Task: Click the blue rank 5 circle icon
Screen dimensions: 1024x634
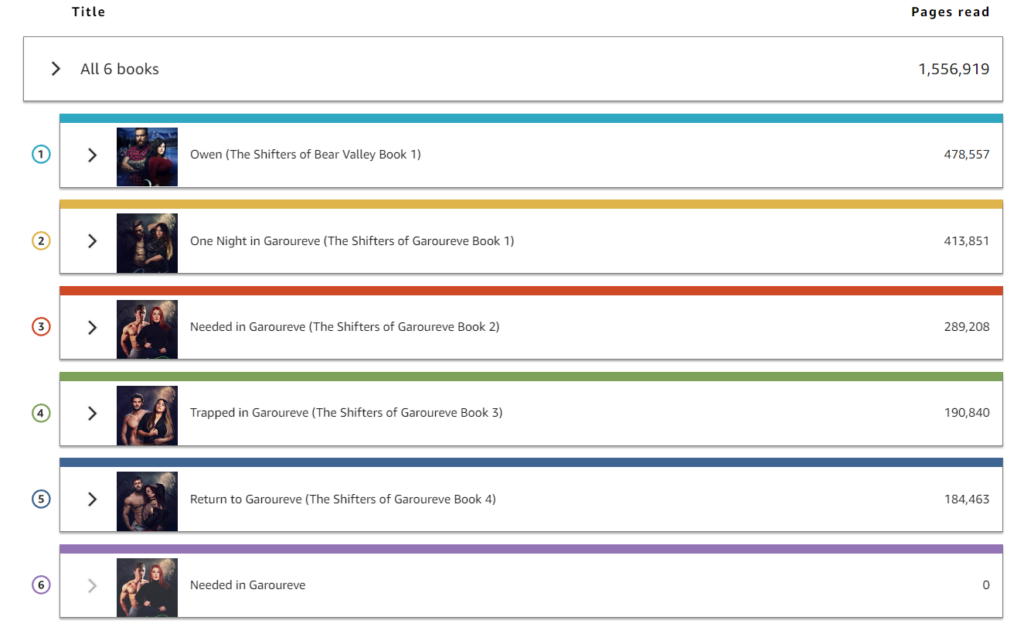Action: [x=41, y=499]
